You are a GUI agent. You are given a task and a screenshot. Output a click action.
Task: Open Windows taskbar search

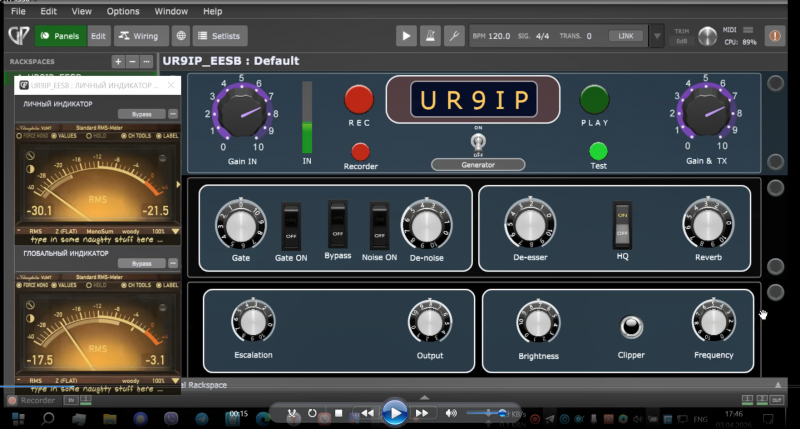tap(48, 419)
